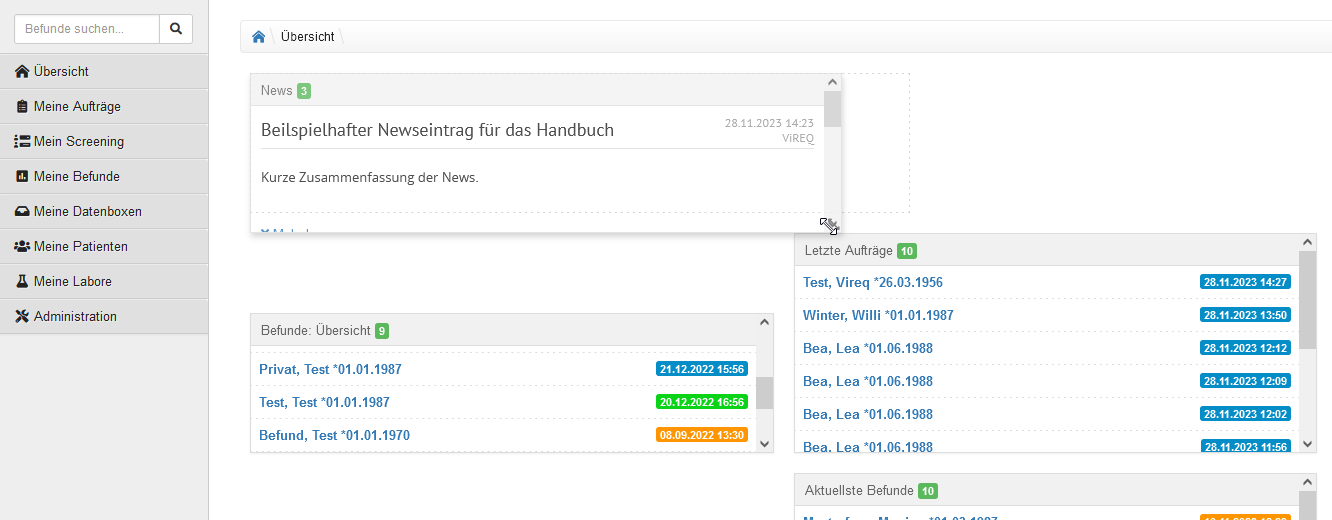Open order Bea, Lea from 12:02
The image size is (1332, 520).
(x=868, y=414)
